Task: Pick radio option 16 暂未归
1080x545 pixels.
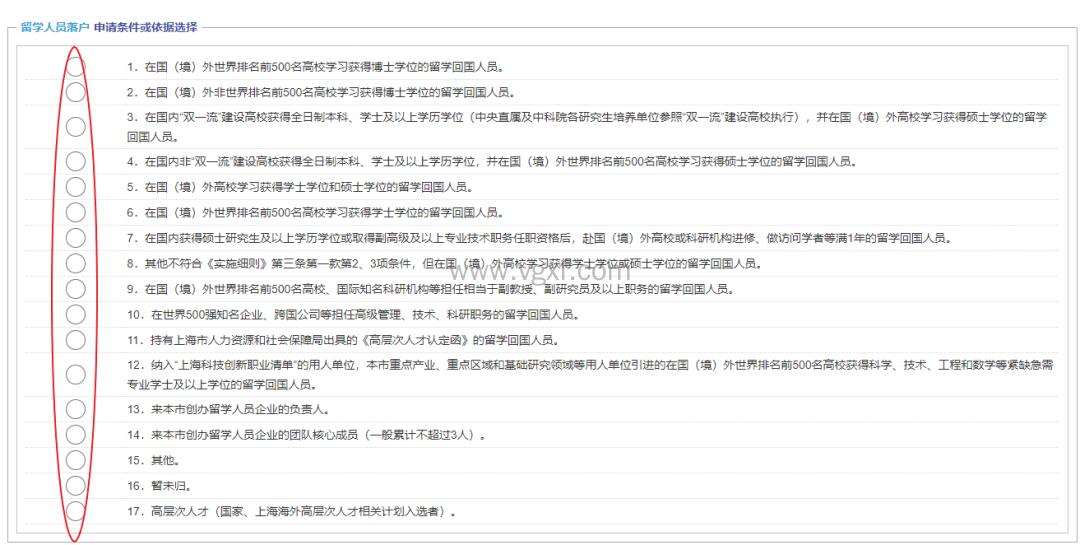Action: (75, 486)
